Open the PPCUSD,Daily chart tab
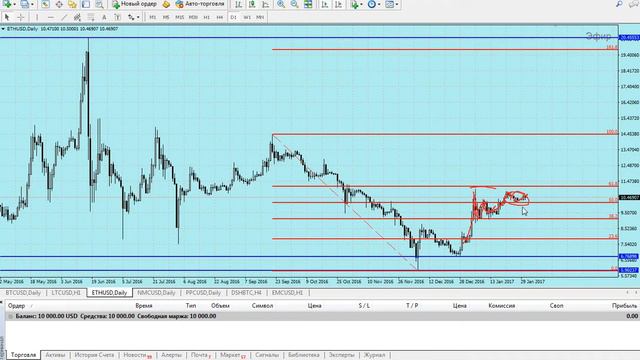Screen dimensions: 640x360 pyautogui.click(x=203, y=293)
